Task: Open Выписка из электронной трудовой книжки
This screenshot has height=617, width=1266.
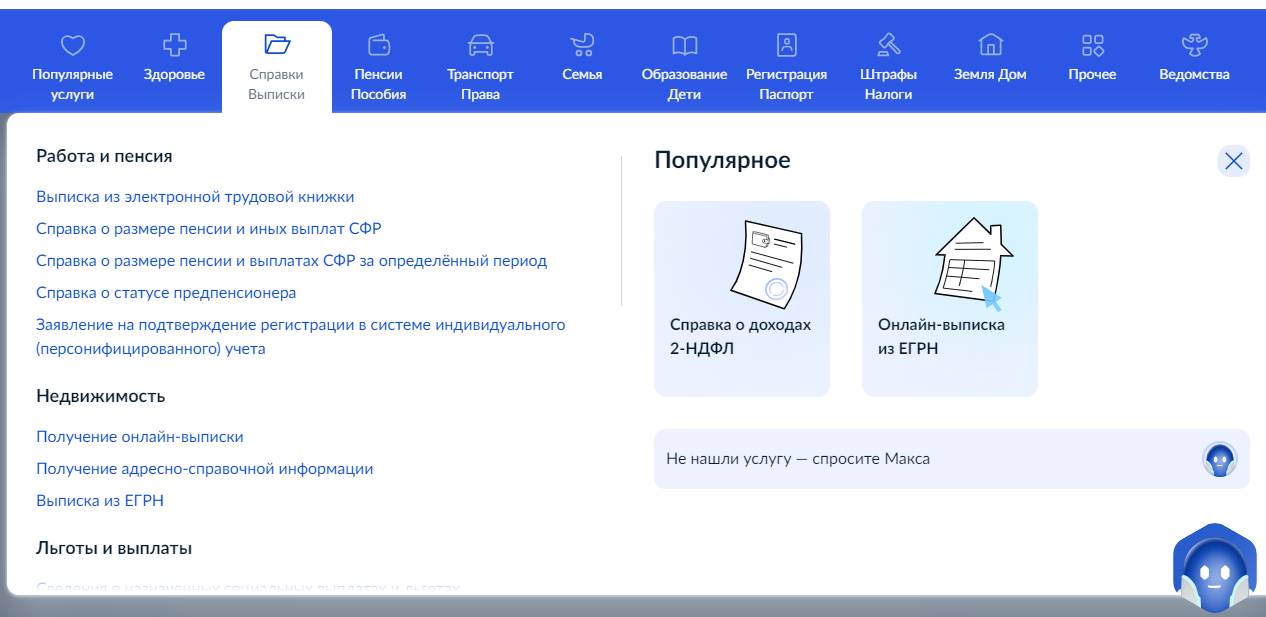Action: tap(195, 197)
